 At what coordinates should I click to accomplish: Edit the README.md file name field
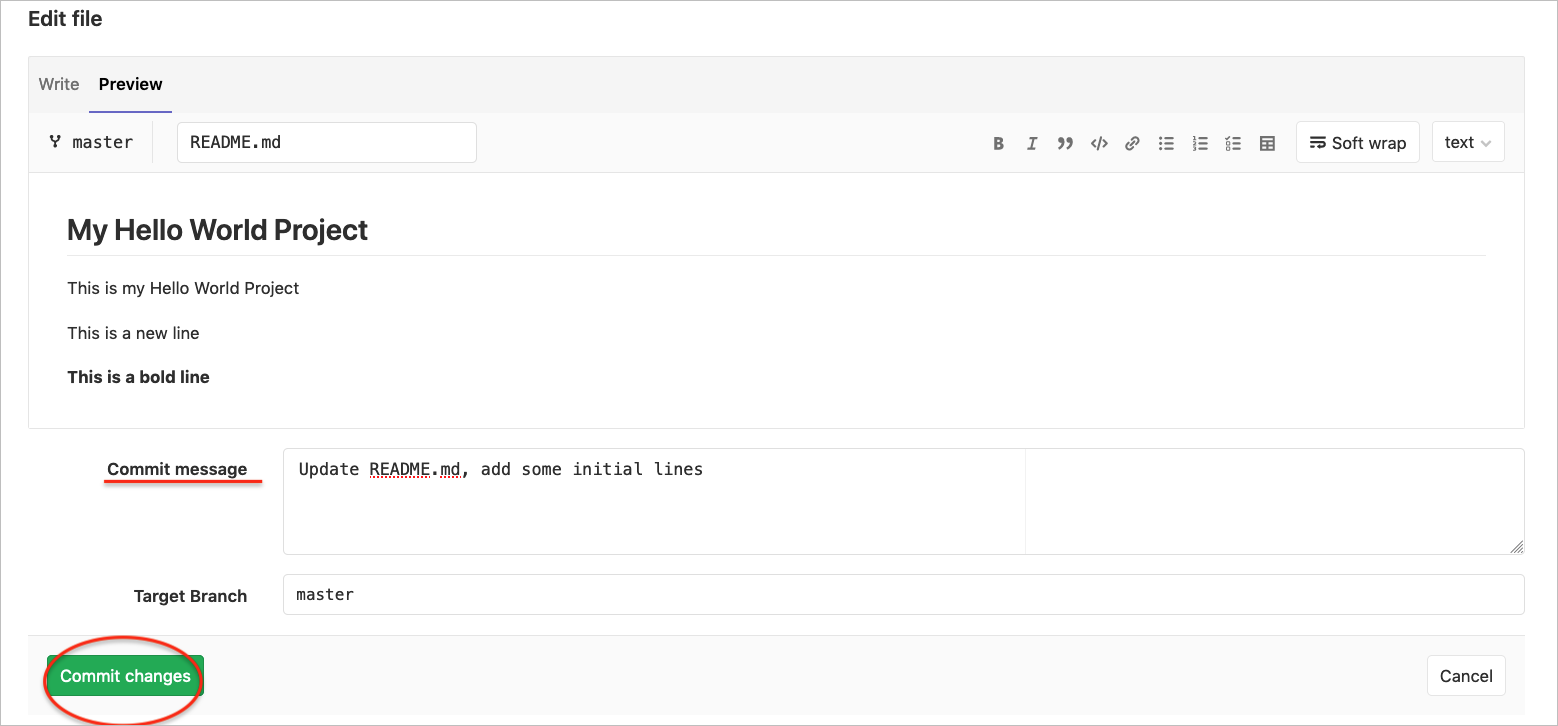point(326,142)
